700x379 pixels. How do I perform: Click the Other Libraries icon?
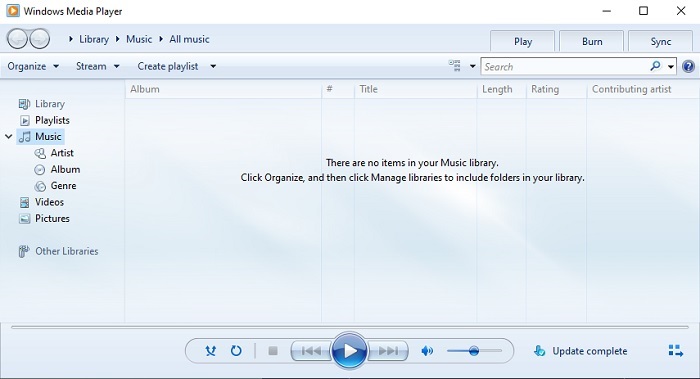coord(24,251)
